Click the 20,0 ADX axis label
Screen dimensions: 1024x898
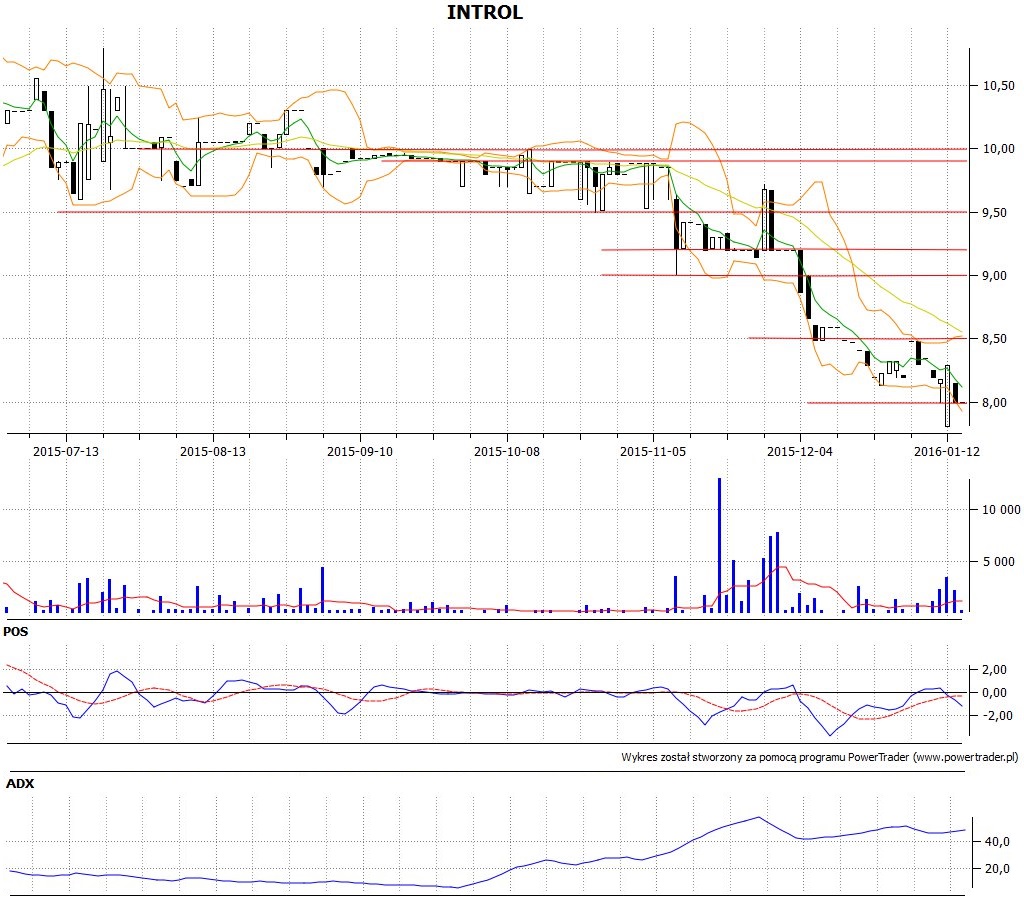997,869
